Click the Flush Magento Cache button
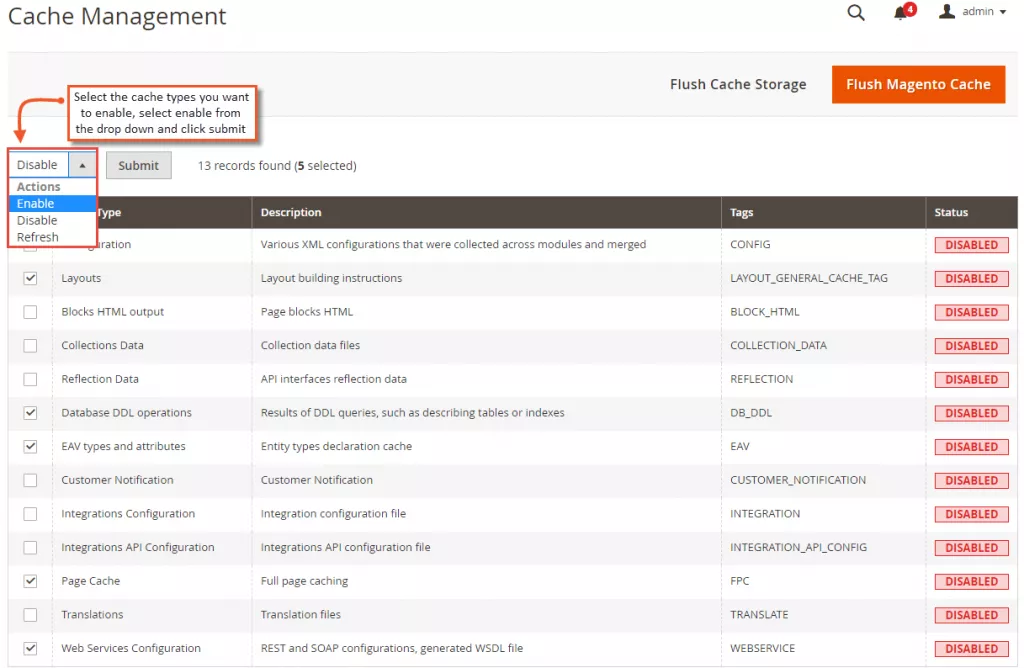Screen dimensions: 1024x668 pyautogui.click(x=917, y=84)
